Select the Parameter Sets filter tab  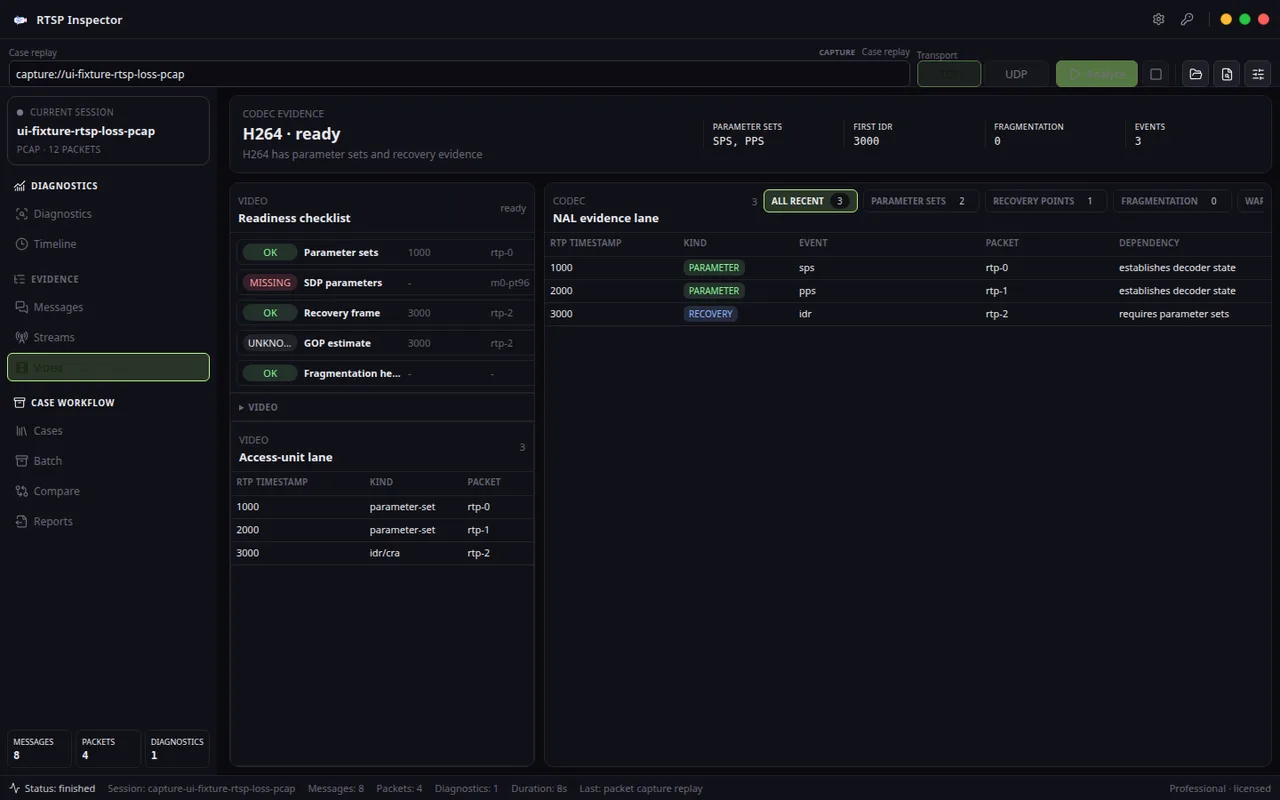(x=920, y=201)
